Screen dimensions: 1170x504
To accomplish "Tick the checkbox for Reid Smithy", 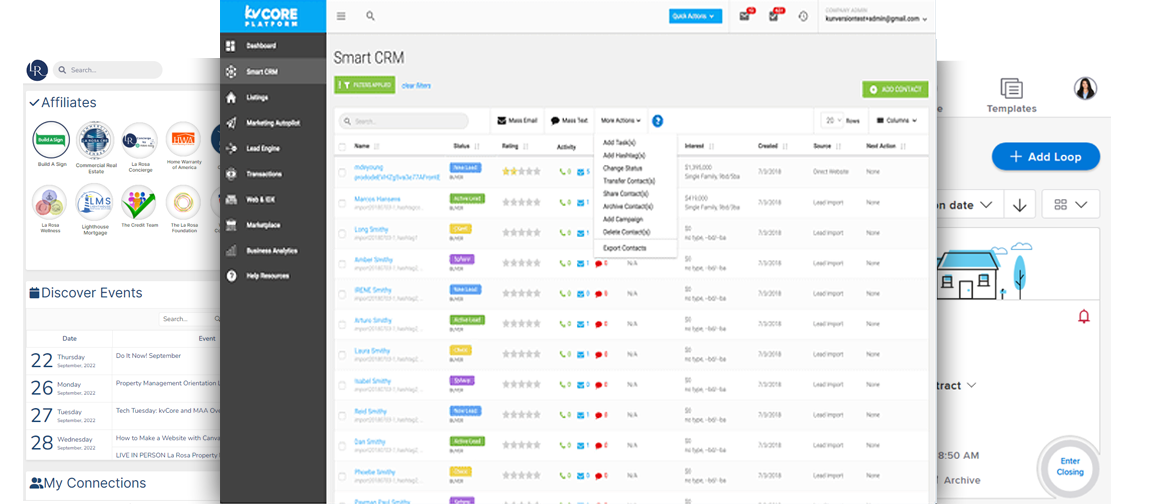I will point(342,417).
